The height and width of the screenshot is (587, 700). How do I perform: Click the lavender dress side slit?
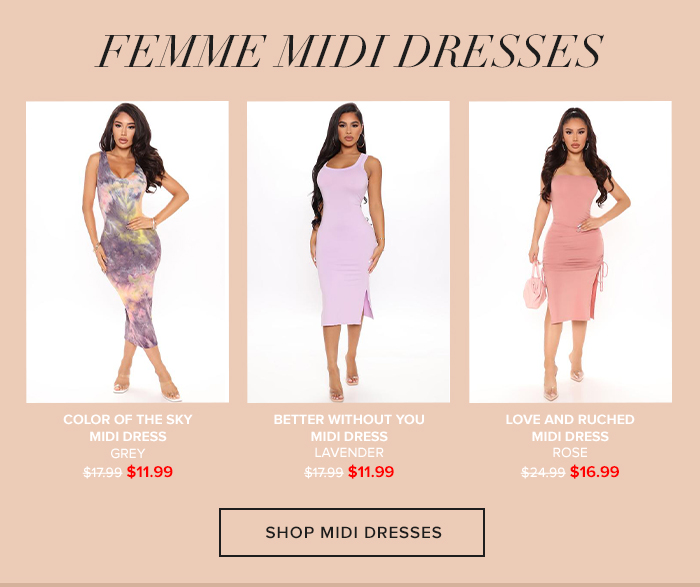pos(367,303)
